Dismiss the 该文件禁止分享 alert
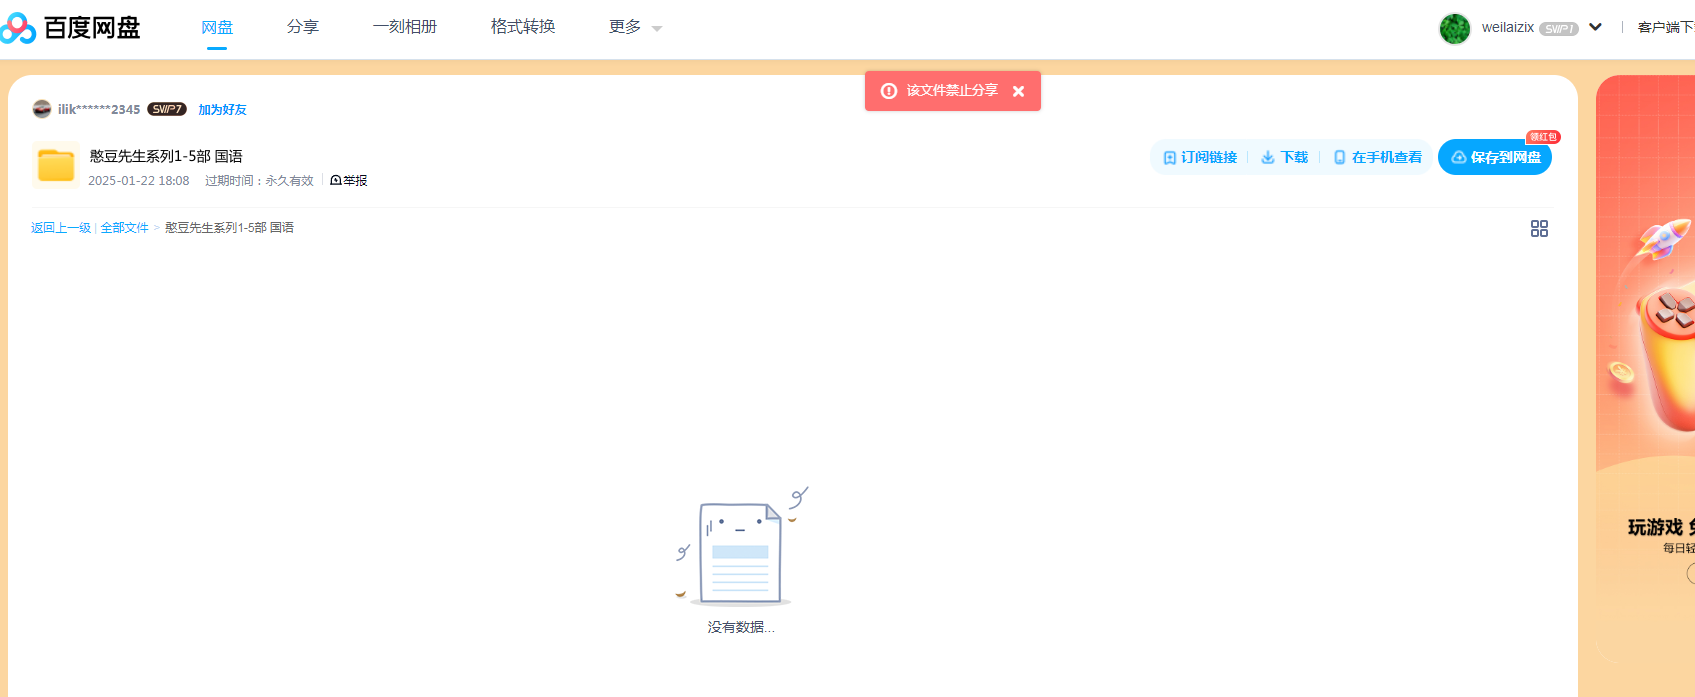Screen dimensions: 1695x697 tap(1018, 91)
